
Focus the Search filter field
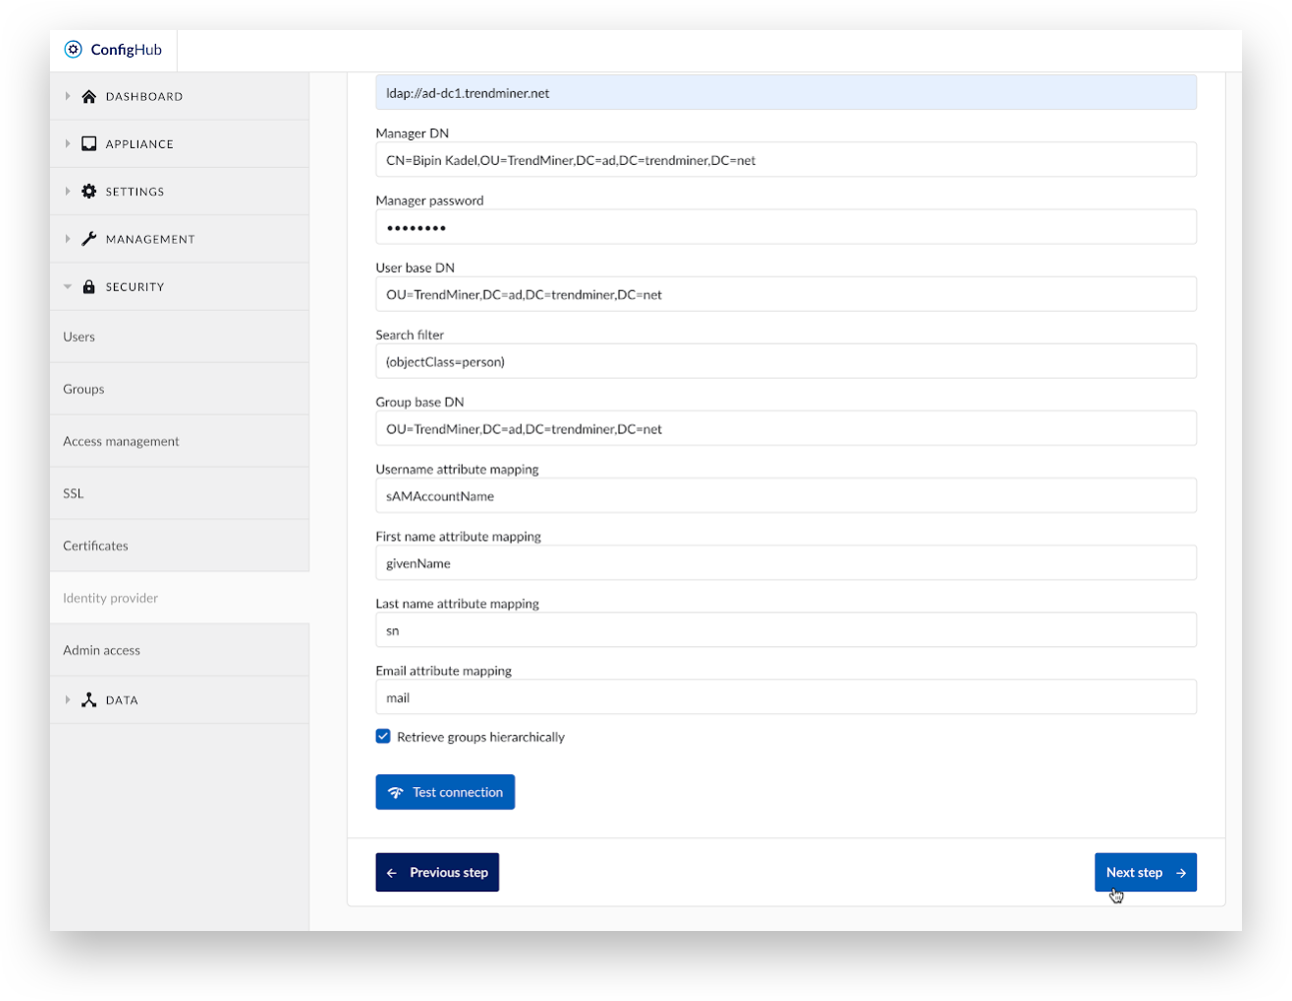786,361
